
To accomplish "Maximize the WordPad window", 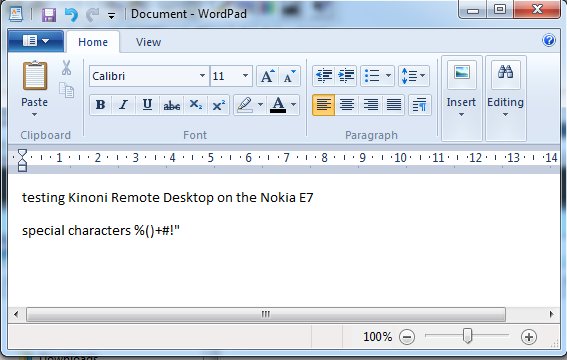I will click(x=500, y=9).
